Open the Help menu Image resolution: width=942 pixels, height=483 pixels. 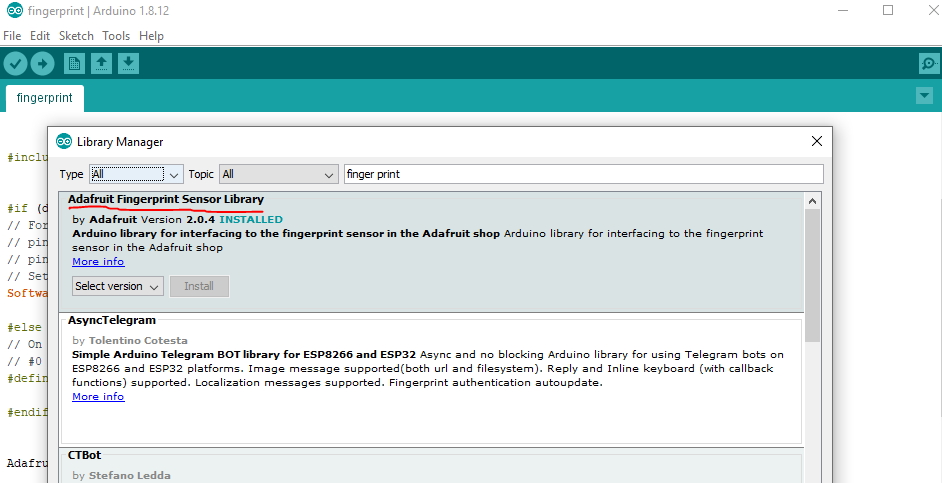pyautogui.click(x=151, y=36)
